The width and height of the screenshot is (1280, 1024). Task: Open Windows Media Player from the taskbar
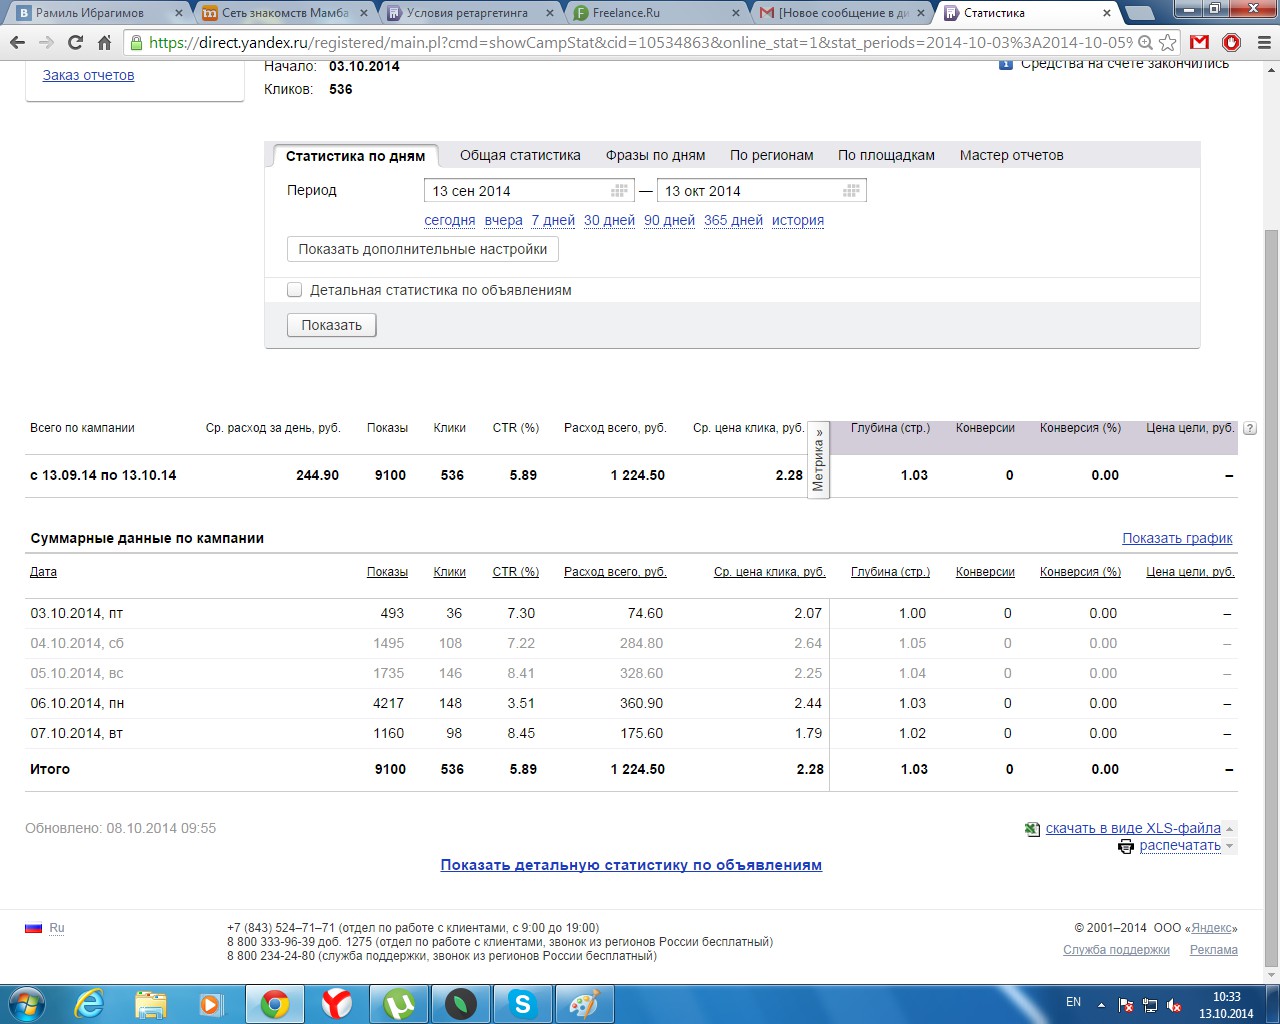pyautogui.click(x=212, y=1004)
